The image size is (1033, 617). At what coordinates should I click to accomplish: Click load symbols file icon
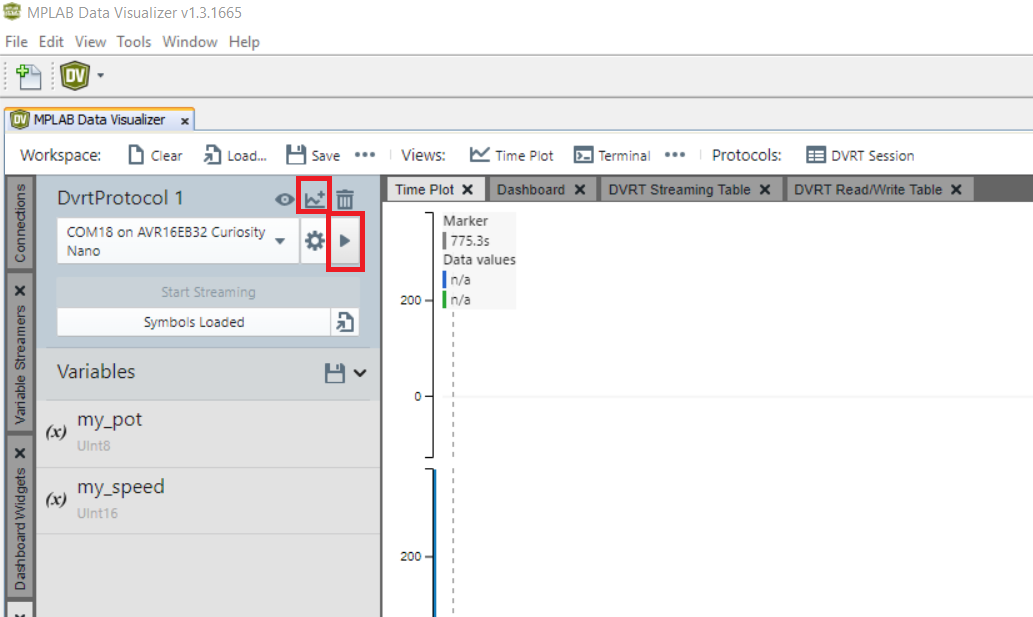coord(345,322)
